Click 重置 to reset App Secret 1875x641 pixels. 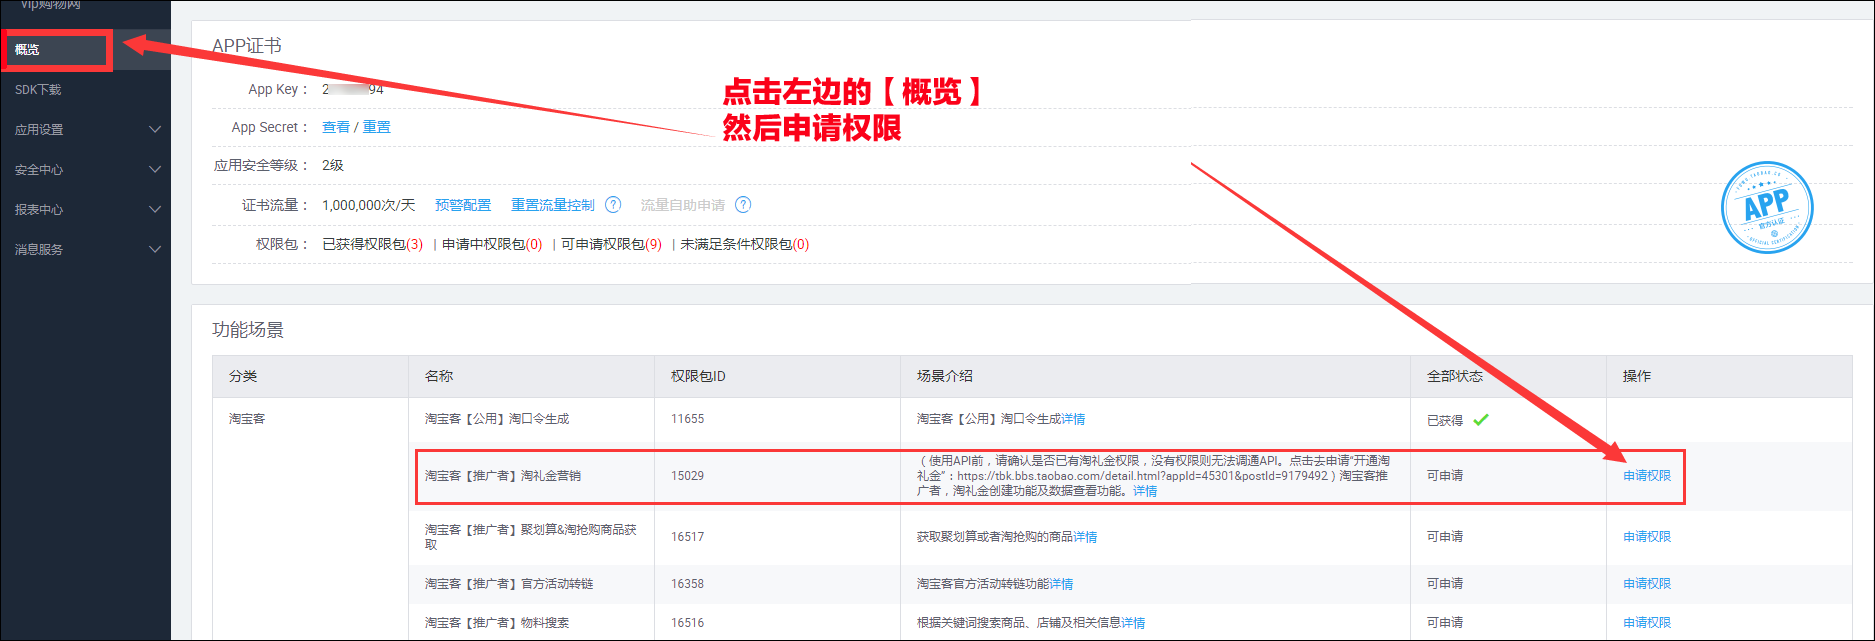pyautogui.click(x=377, y=127)
